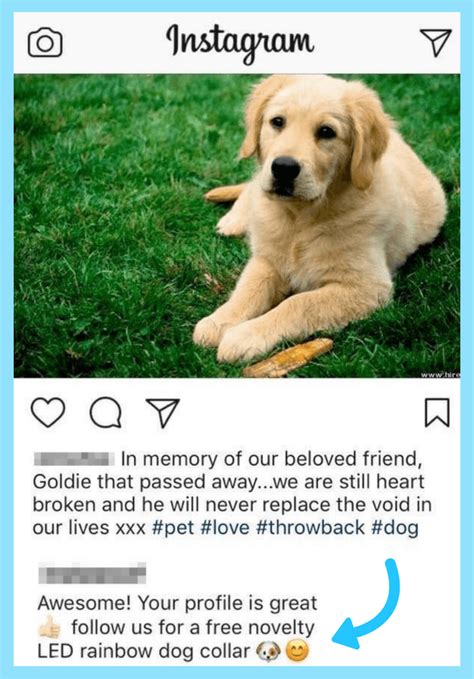Tap the thumbs up emoji in comment
The height and width of the screenshot is (679, 474).
(50, 627)
